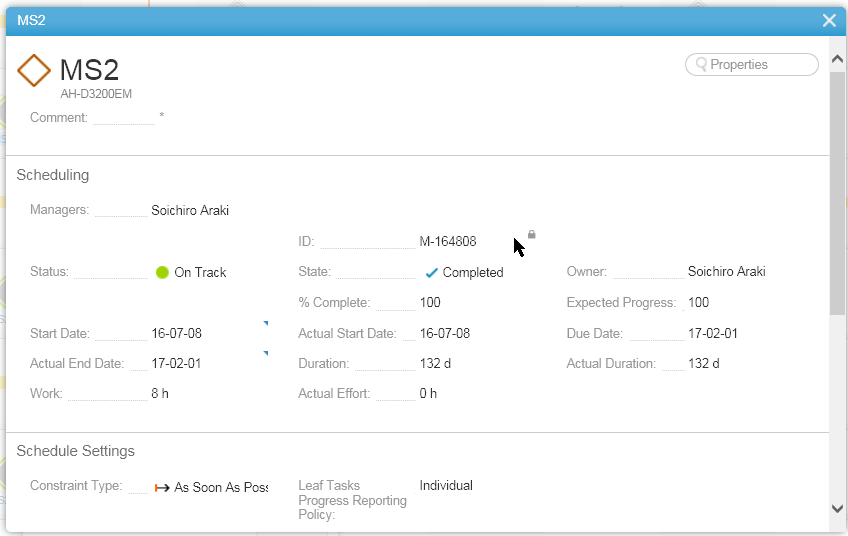Click the blue corner marker on Start Date

pos(266,323)
